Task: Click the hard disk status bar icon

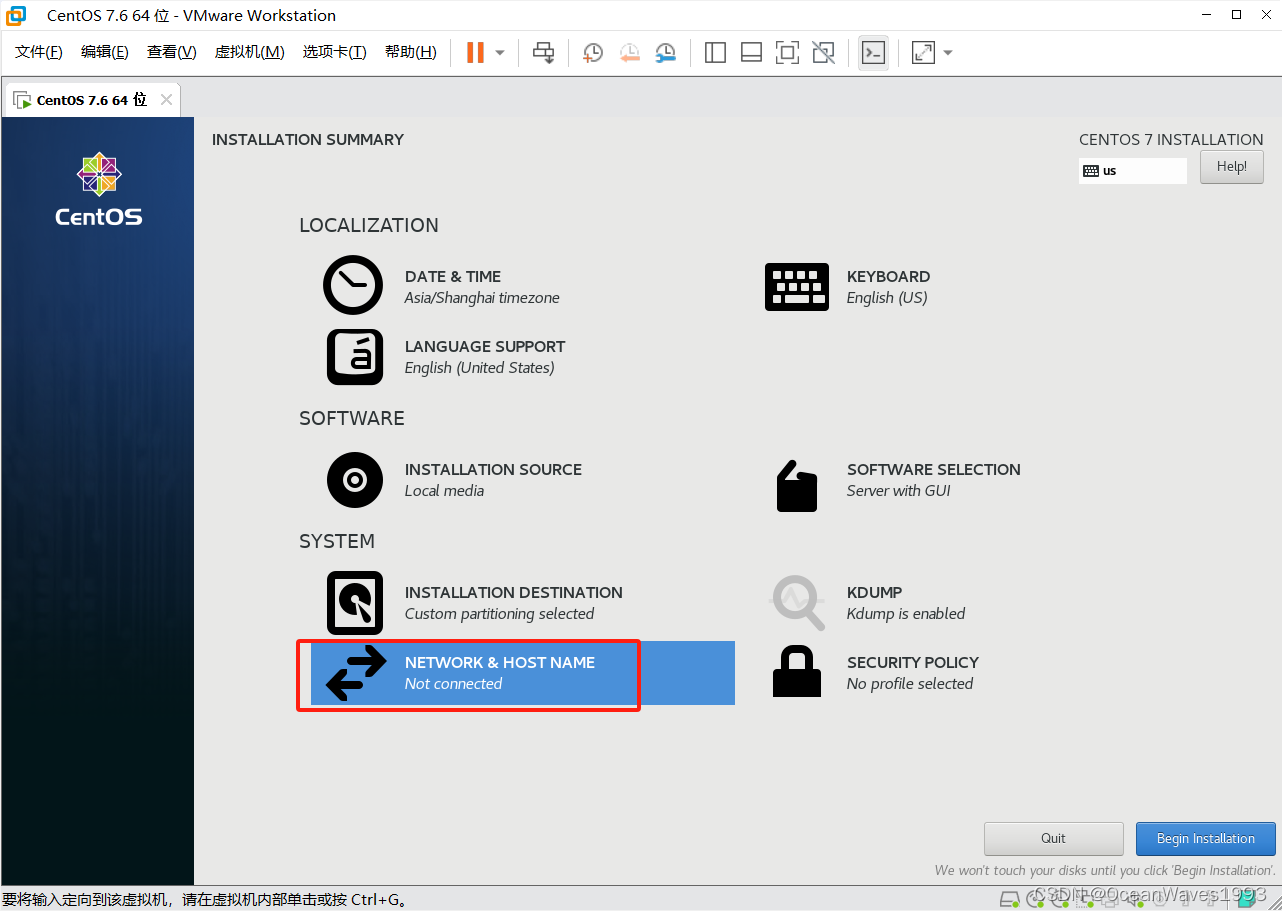Action: coord(1010,899)
